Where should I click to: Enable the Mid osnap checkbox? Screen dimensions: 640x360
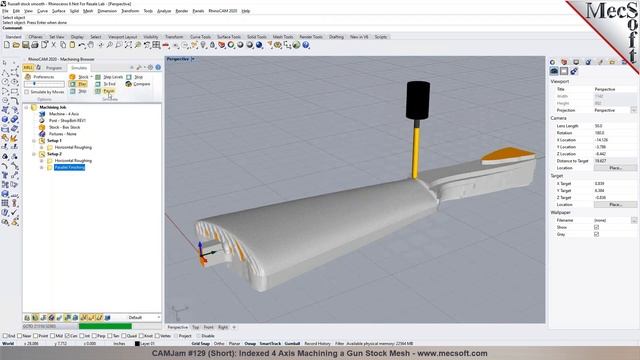[53, 336]
